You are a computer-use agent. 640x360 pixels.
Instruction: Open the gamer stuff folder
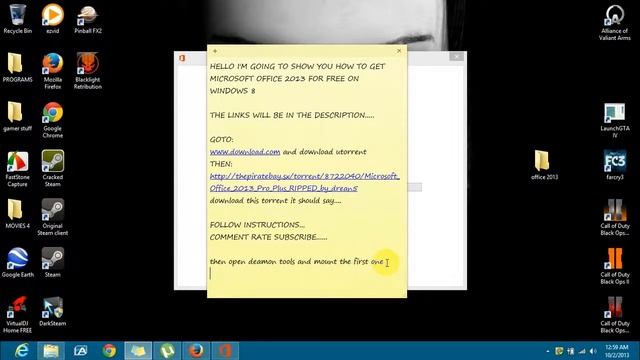pyautogui.click(x=17, y=117)
